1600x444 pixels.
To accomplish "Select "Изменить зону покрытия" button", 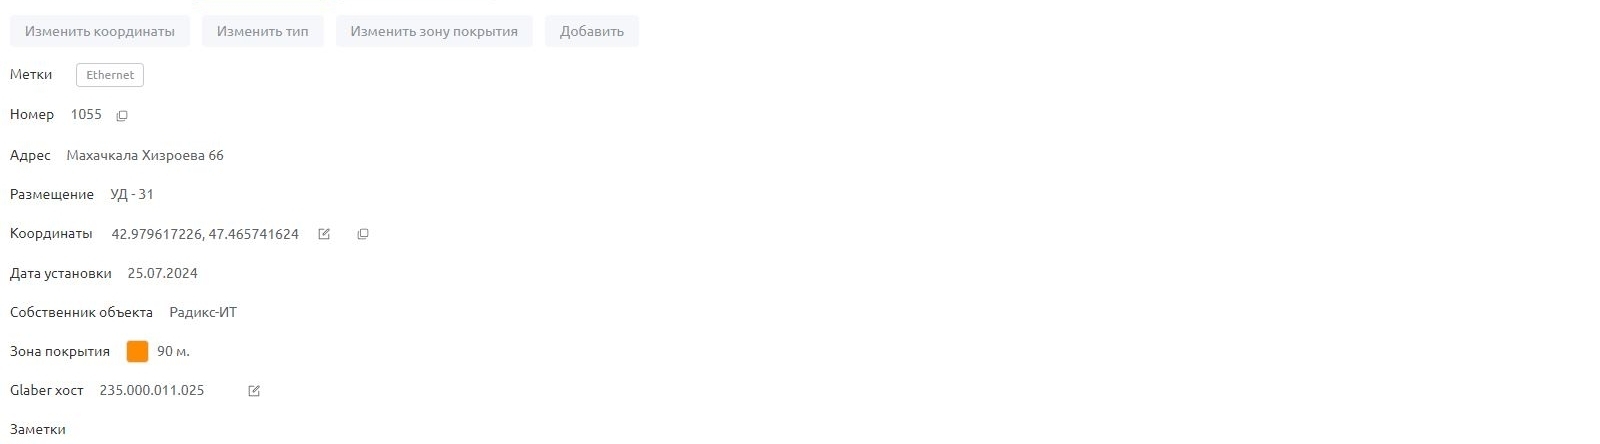I will click(434, 31).
